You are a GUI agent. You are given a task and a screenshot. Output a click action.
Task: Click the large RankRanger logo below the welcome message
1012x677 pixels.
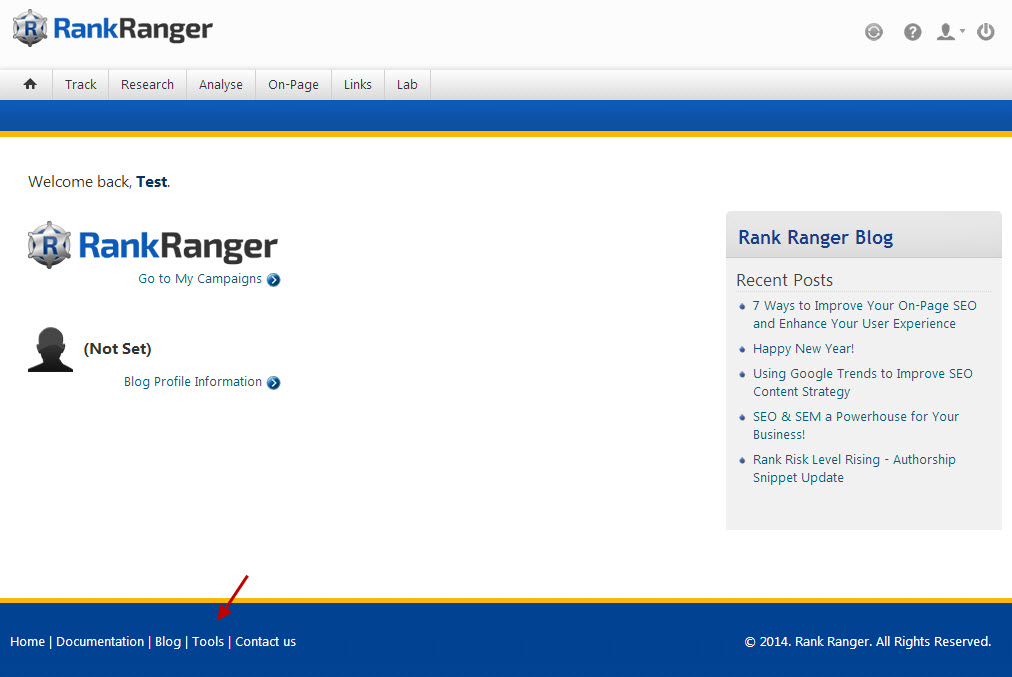coord(152,245)
